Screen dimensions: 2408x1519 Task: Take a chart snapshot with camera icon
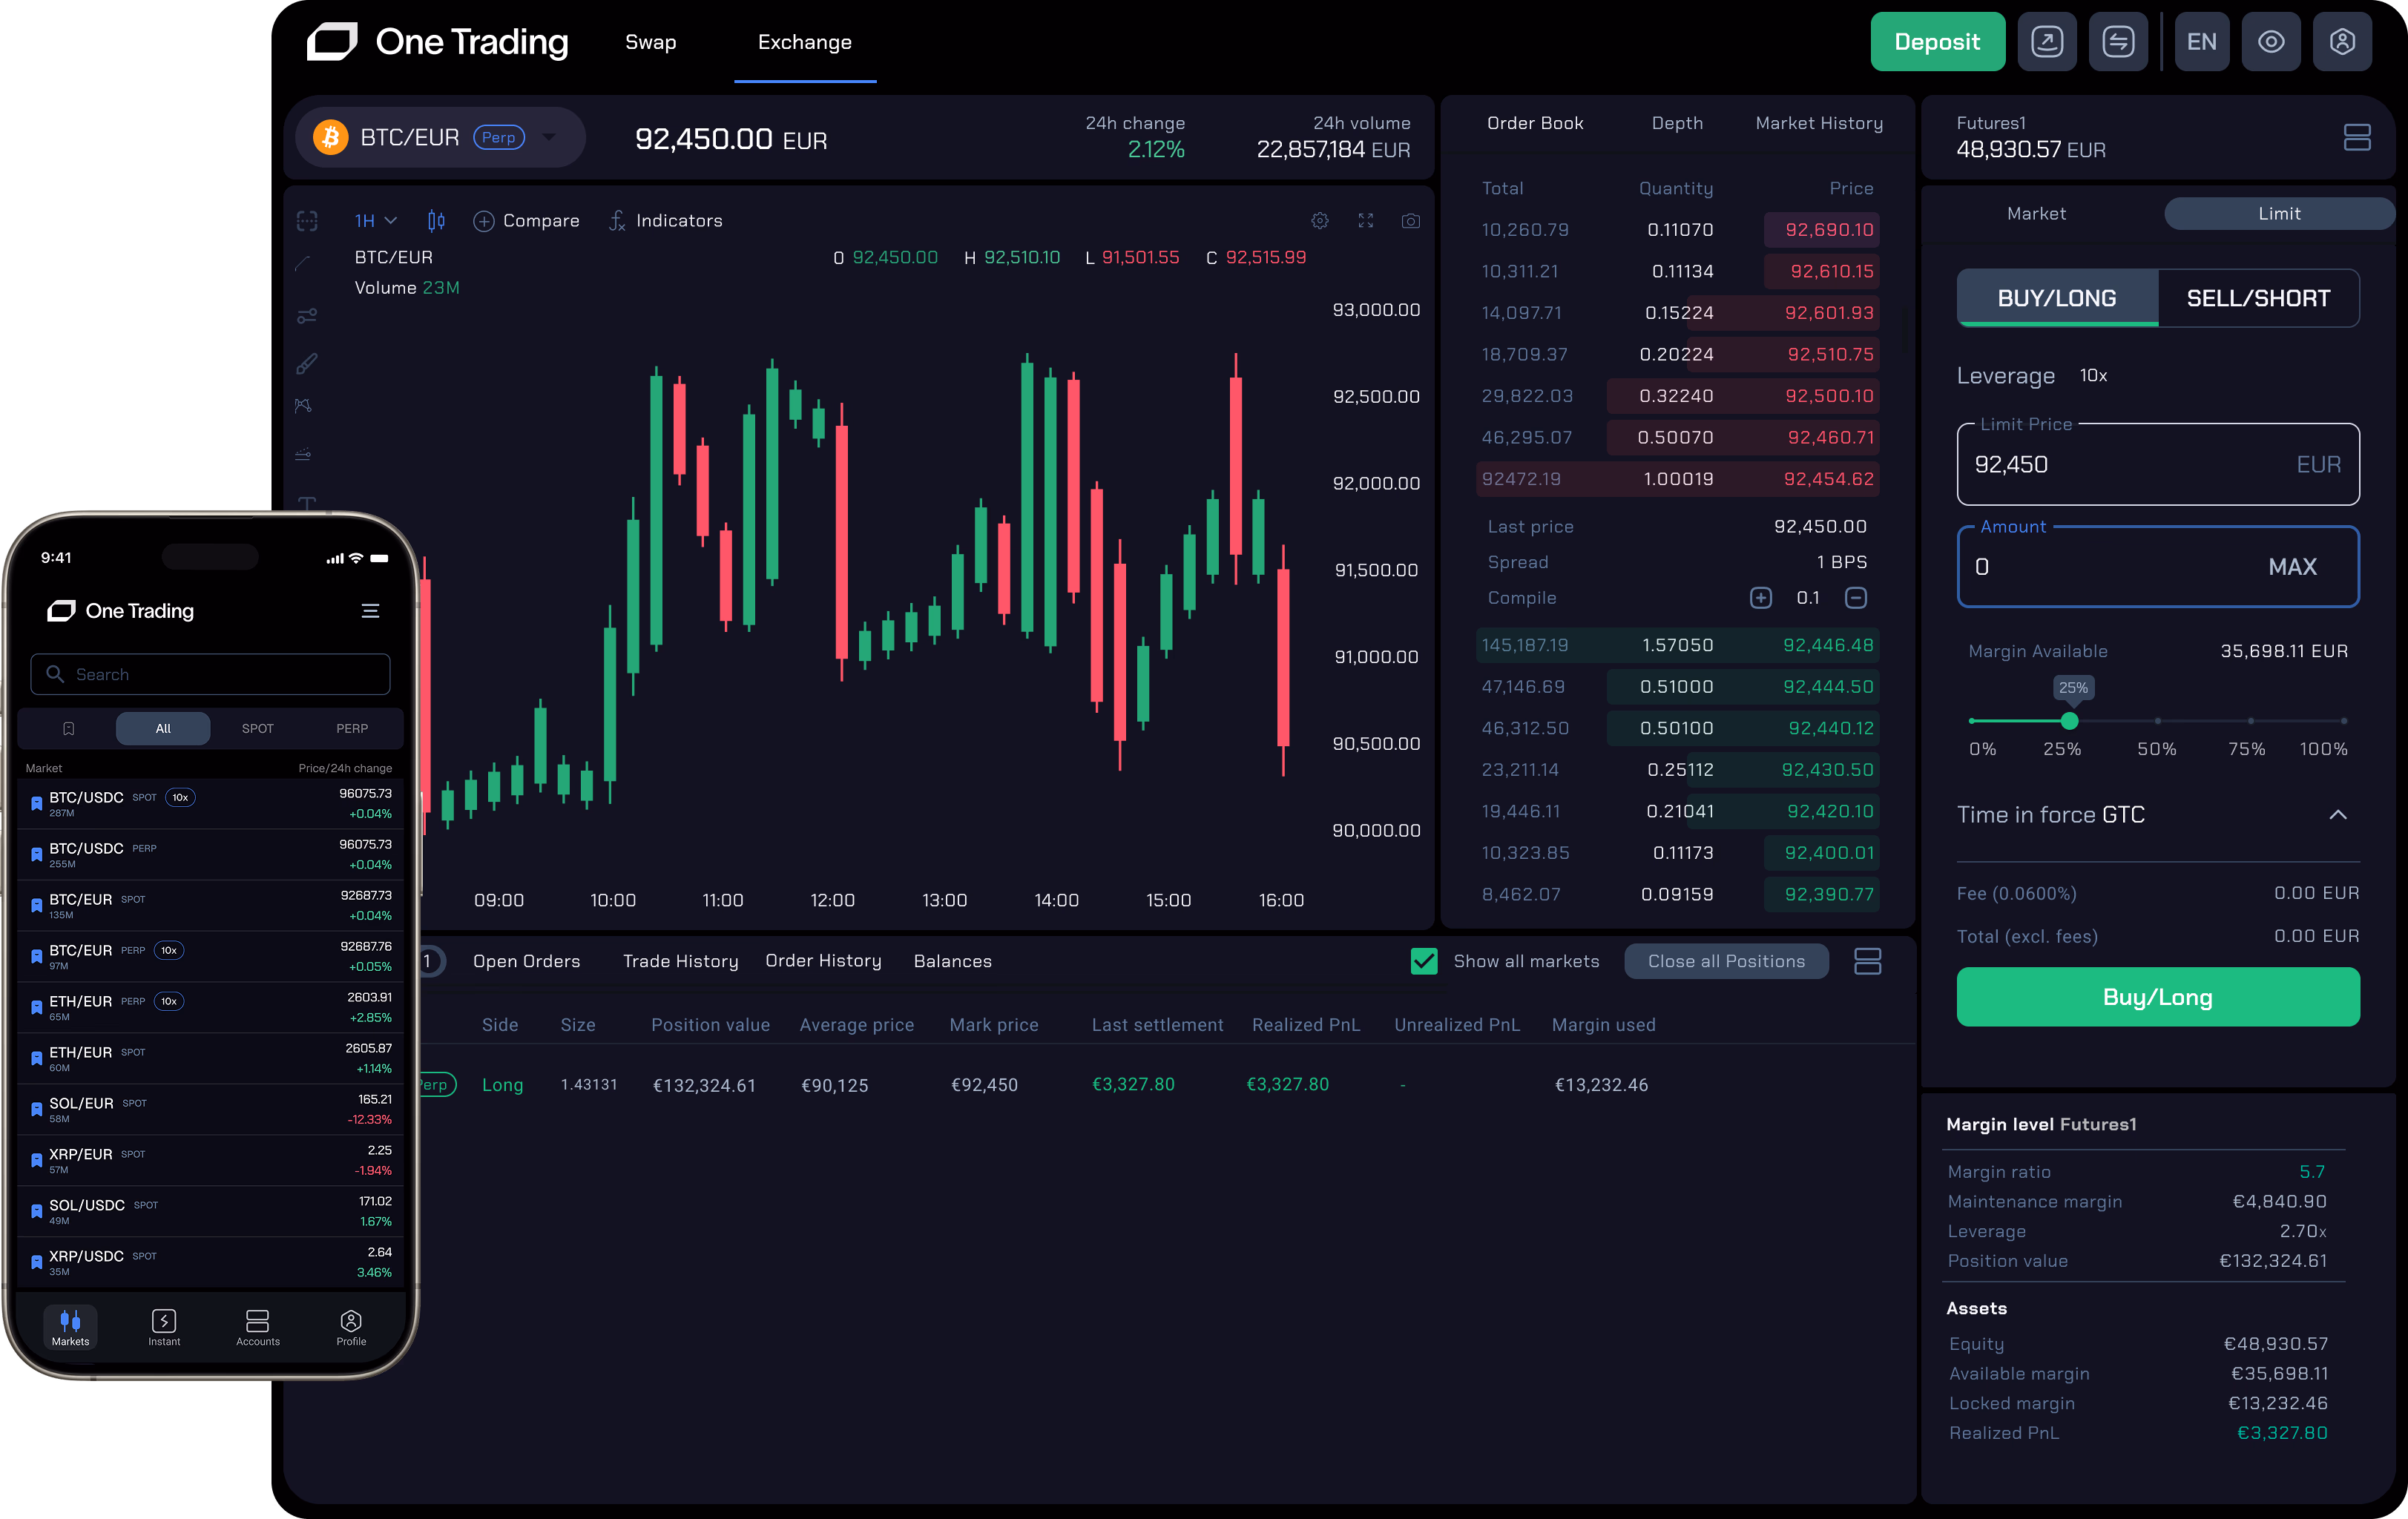click(x=1411, y=221)
